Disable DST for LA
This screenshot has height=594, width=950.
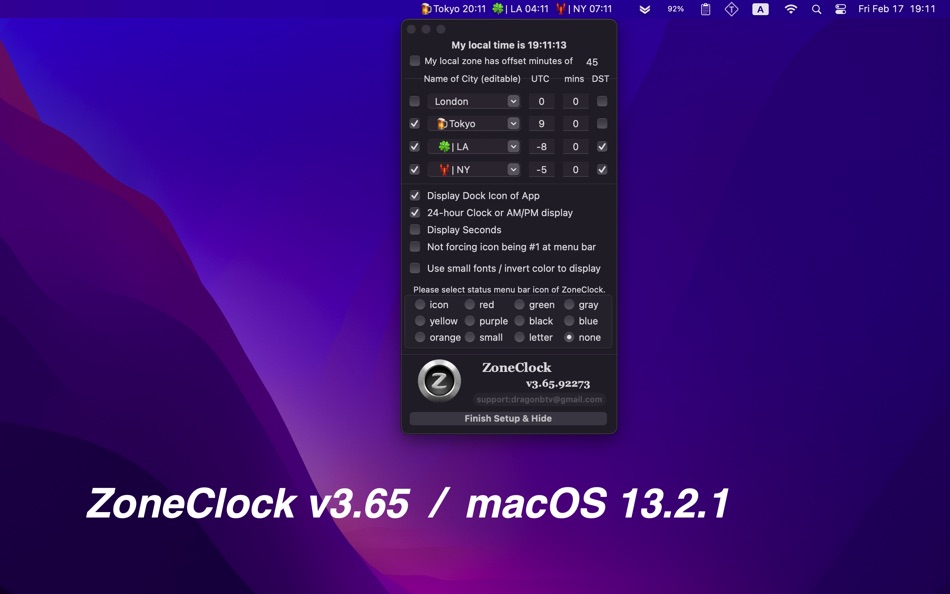click(602, 147)
